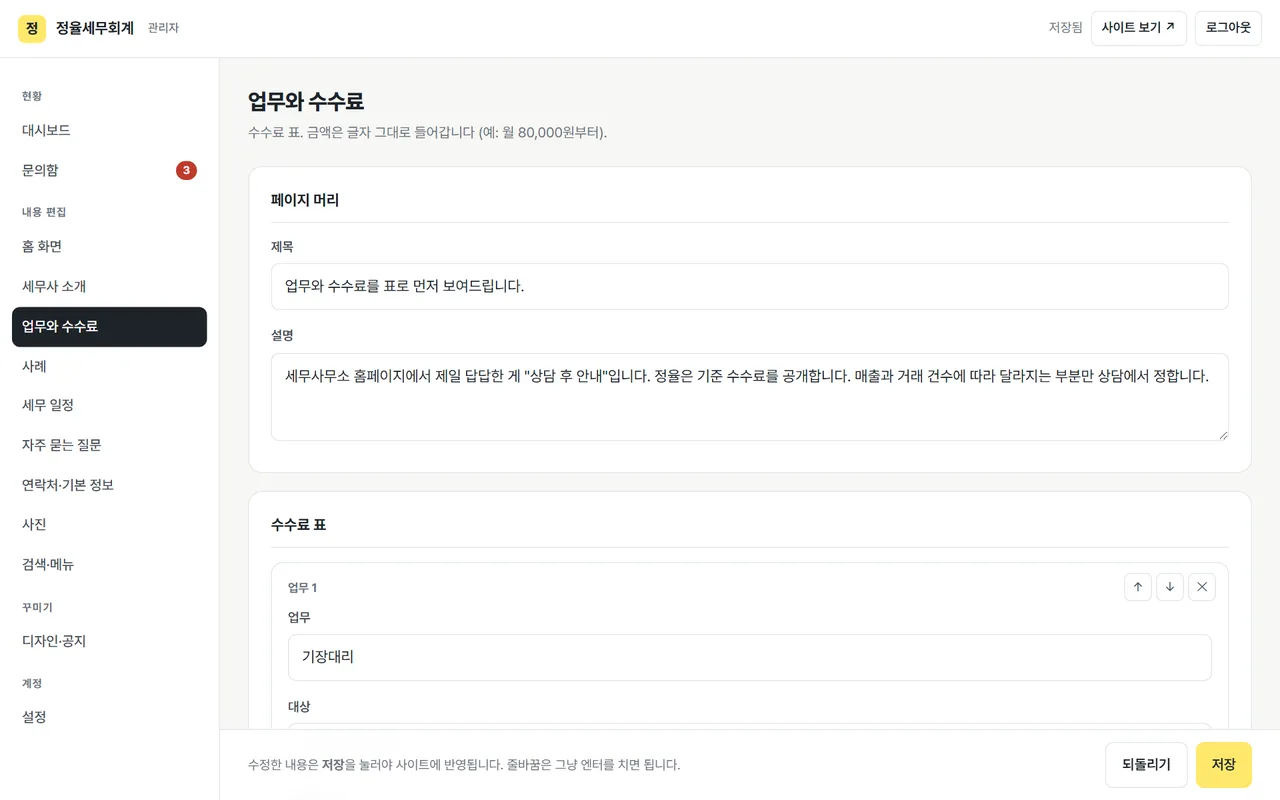Move 업무 1 up with arrow icon

(1138, 587)
